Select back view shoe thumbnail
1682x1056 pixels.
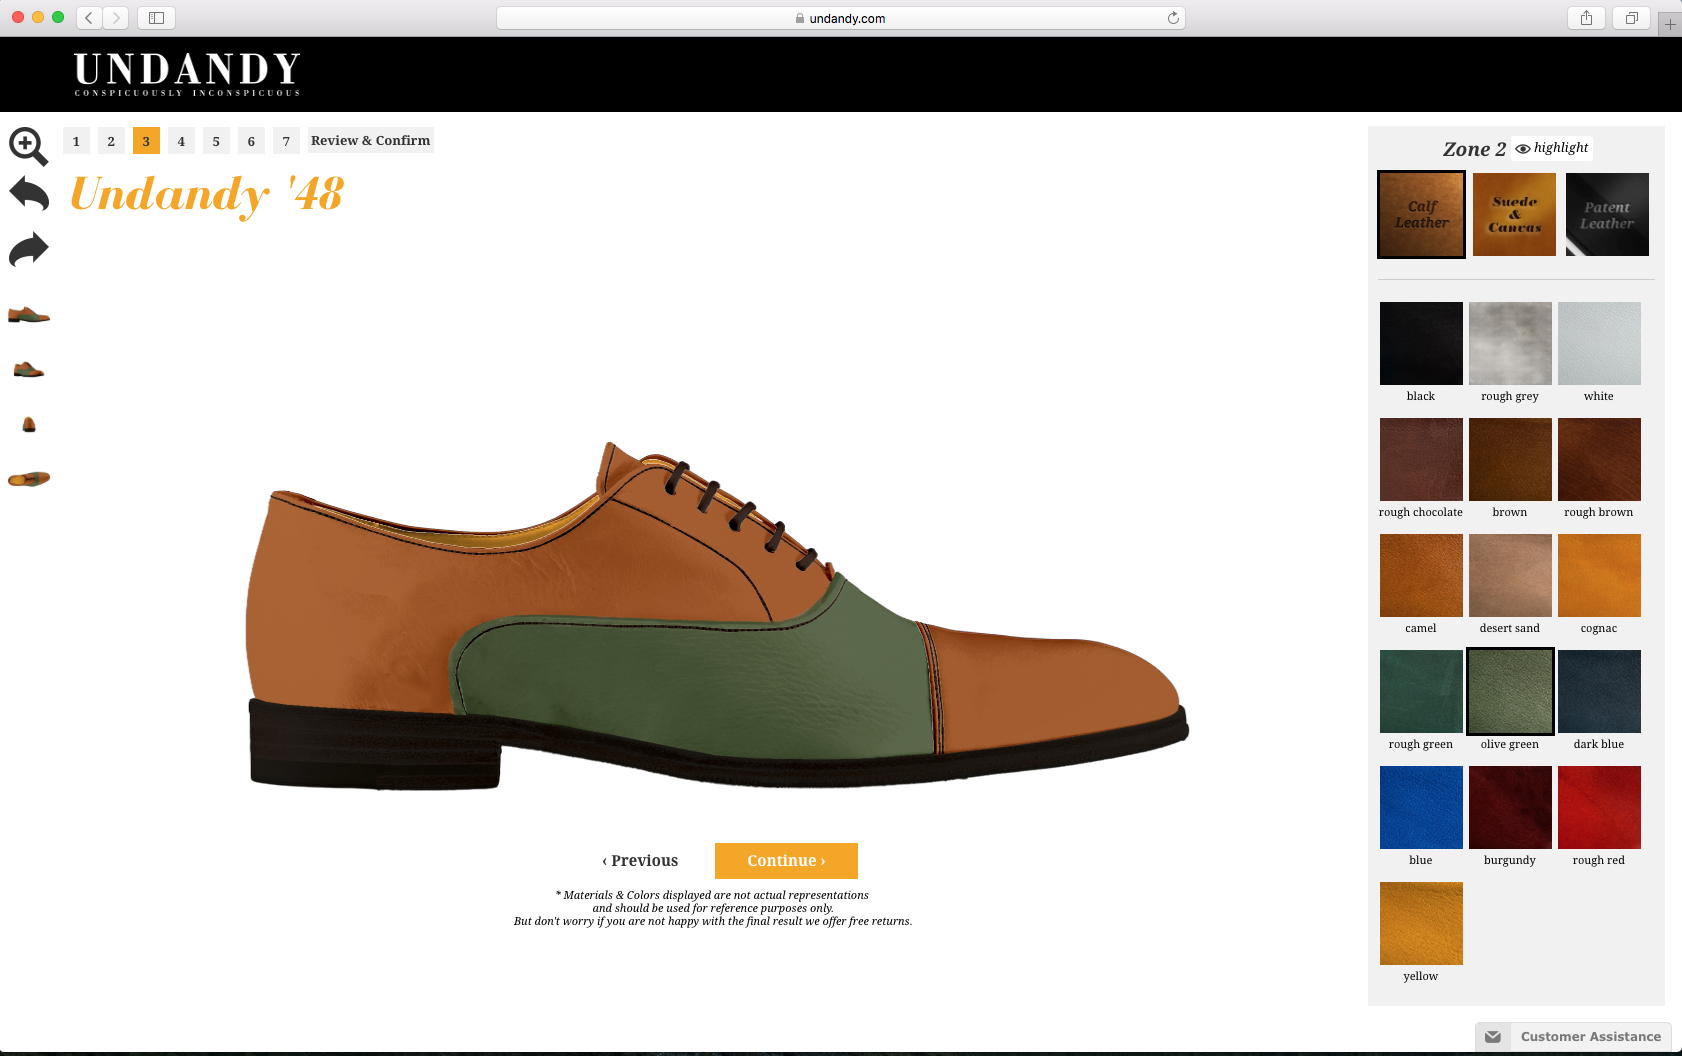click(x=29, y=424)
